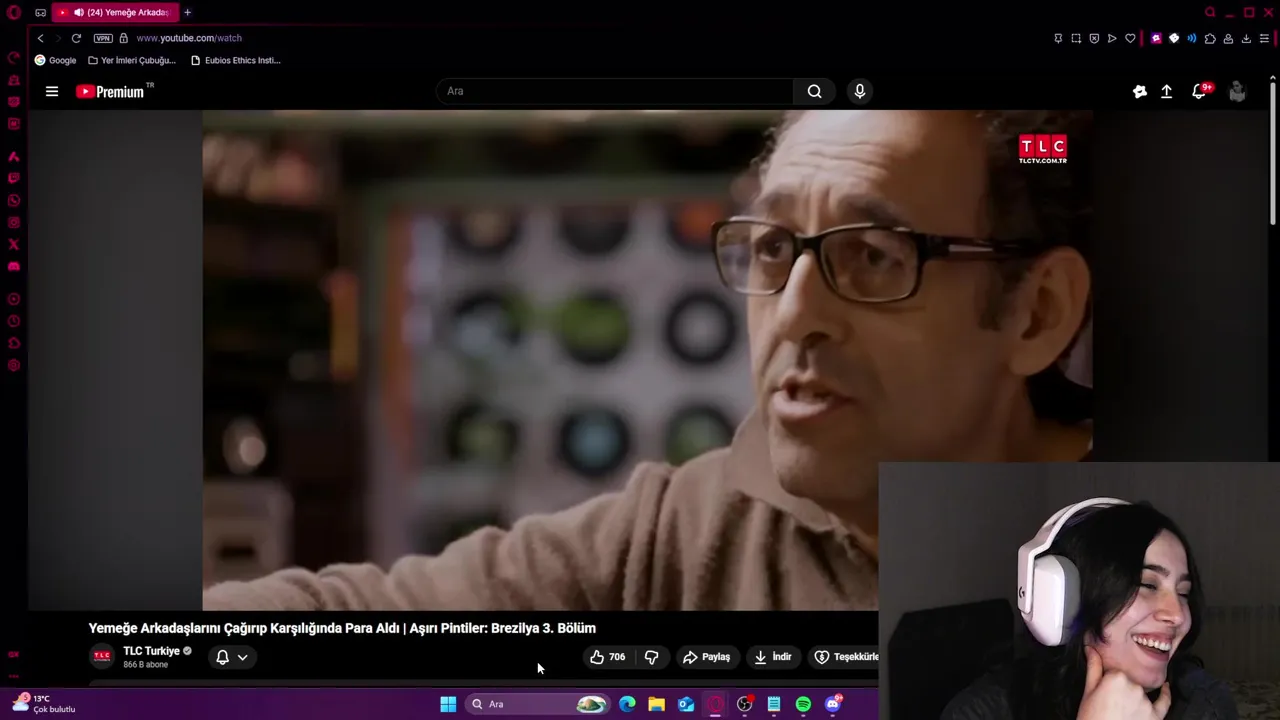
Task: Reload the current page
Action: tap(76, 38)
